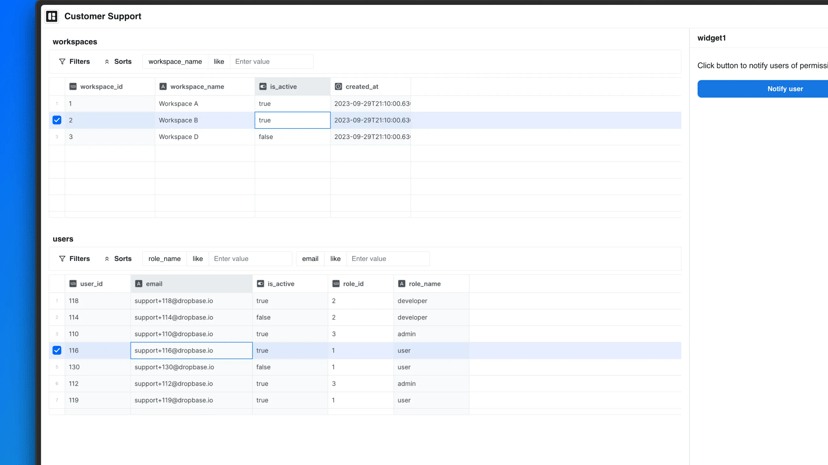Click the created_at column type icon
Viewport: 828px width, 465px height.
click(338, 87)
